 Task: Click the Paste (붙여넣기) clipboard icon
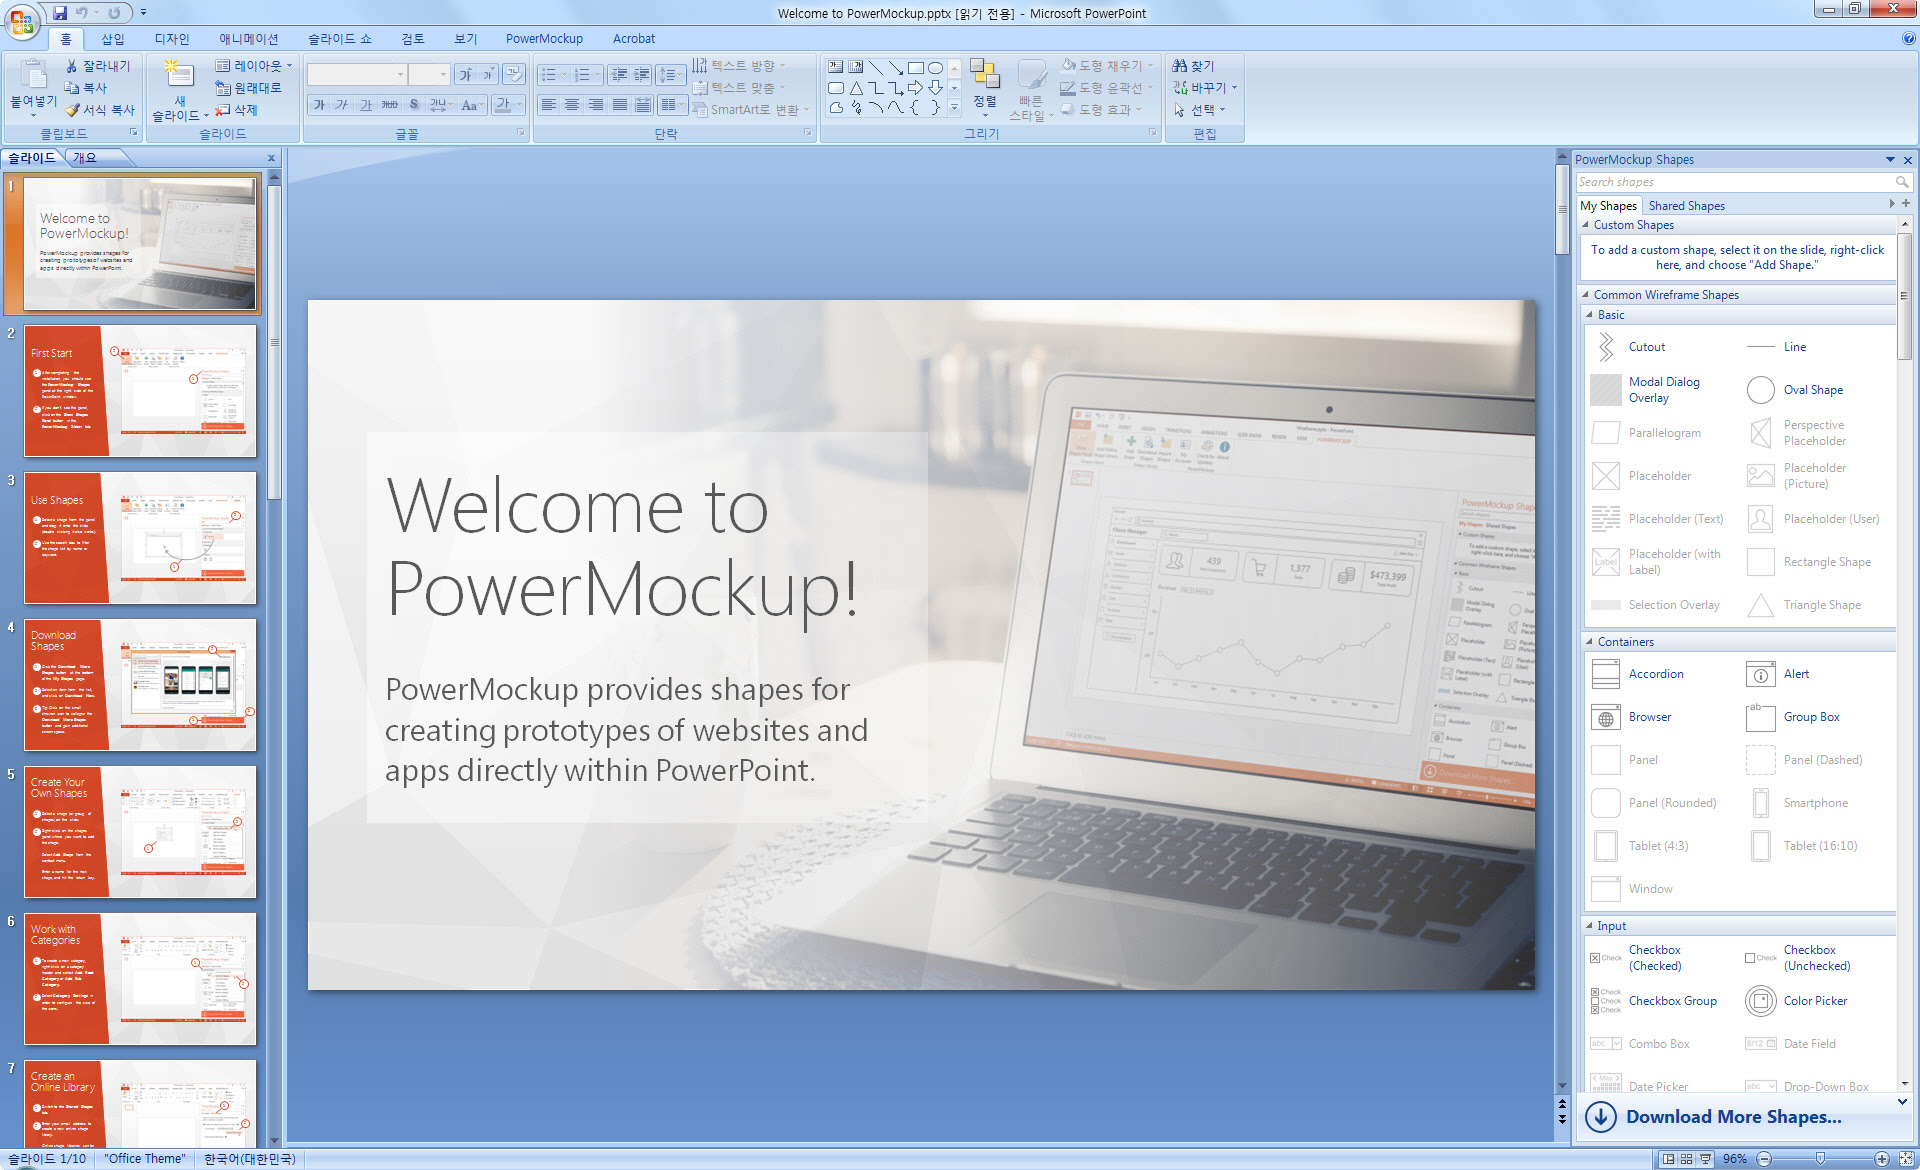pyautogui.click(x=34, y=75)
